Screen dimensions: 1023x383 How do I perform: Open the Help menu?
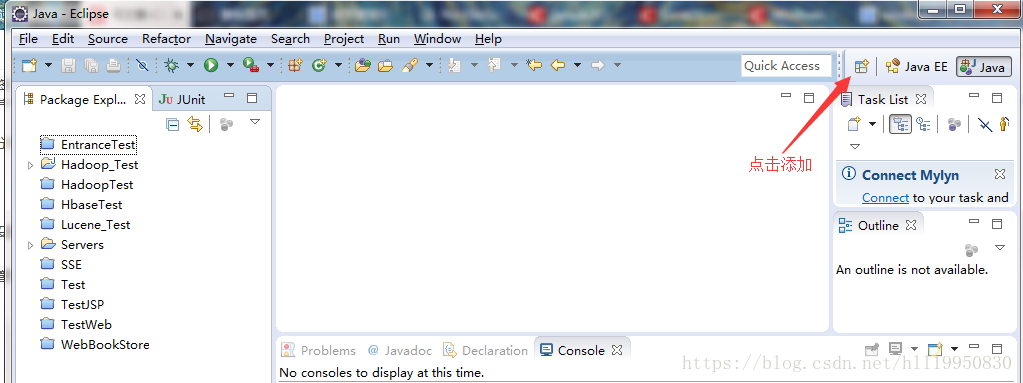pos(488,39)
